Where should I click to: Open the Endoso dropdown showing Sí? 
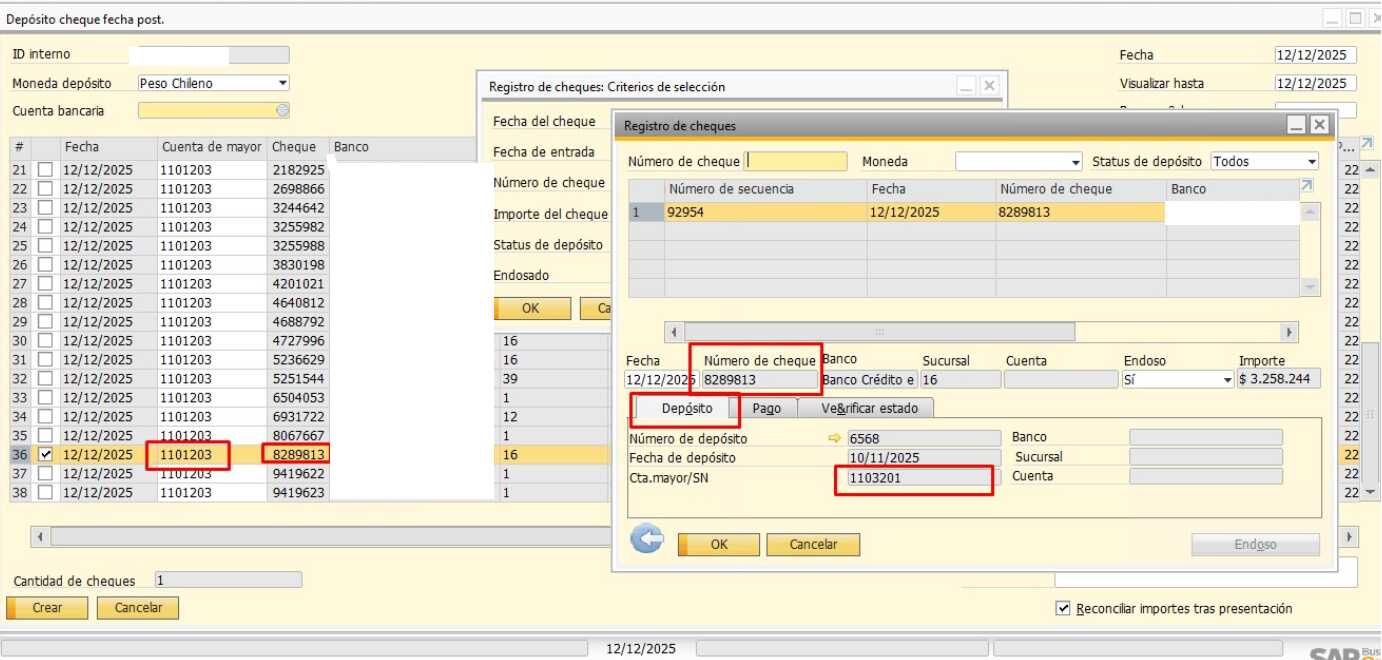[x=1227, y=380]
